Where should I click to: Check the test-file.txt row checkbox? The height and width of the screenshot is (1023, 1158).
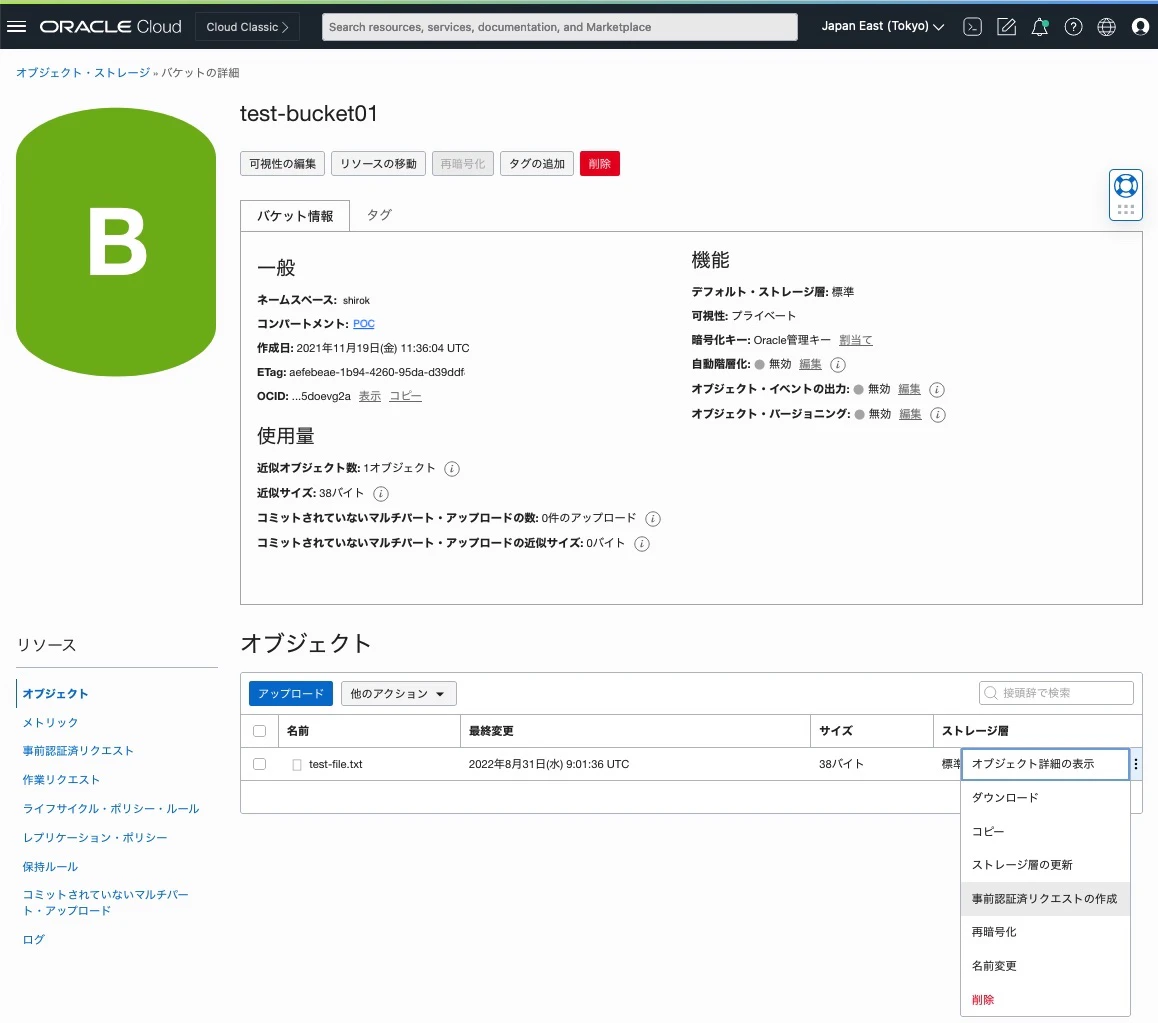(259, 764)
